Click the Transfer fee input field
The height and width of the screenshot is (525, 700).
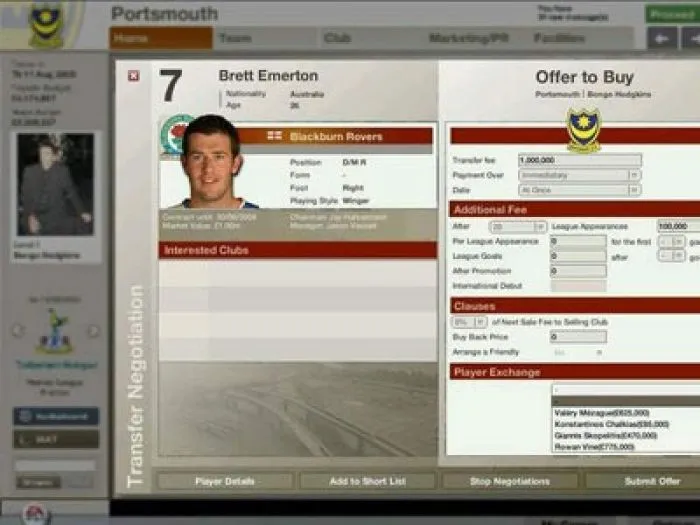click(580, 160)
